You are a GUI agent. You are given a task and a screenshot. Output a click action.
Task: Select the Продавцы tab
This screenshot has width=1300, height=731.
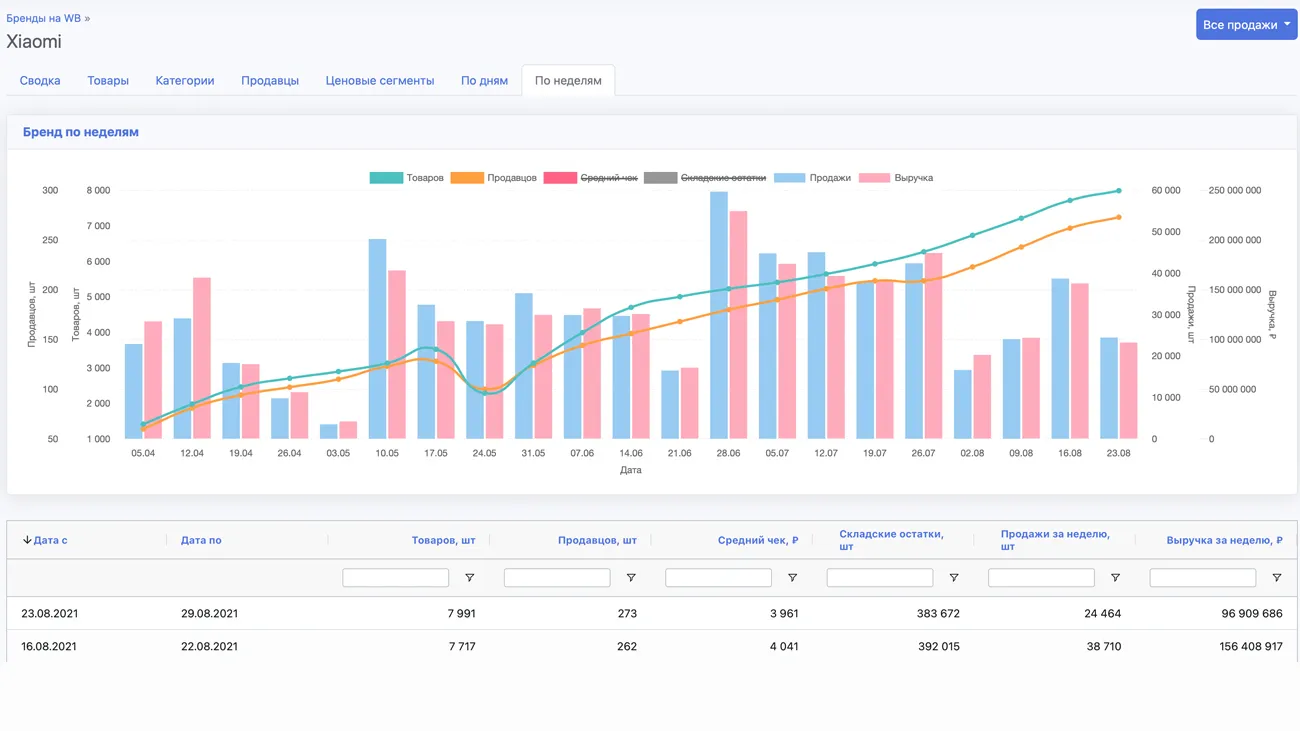click(x=270, y=81)
